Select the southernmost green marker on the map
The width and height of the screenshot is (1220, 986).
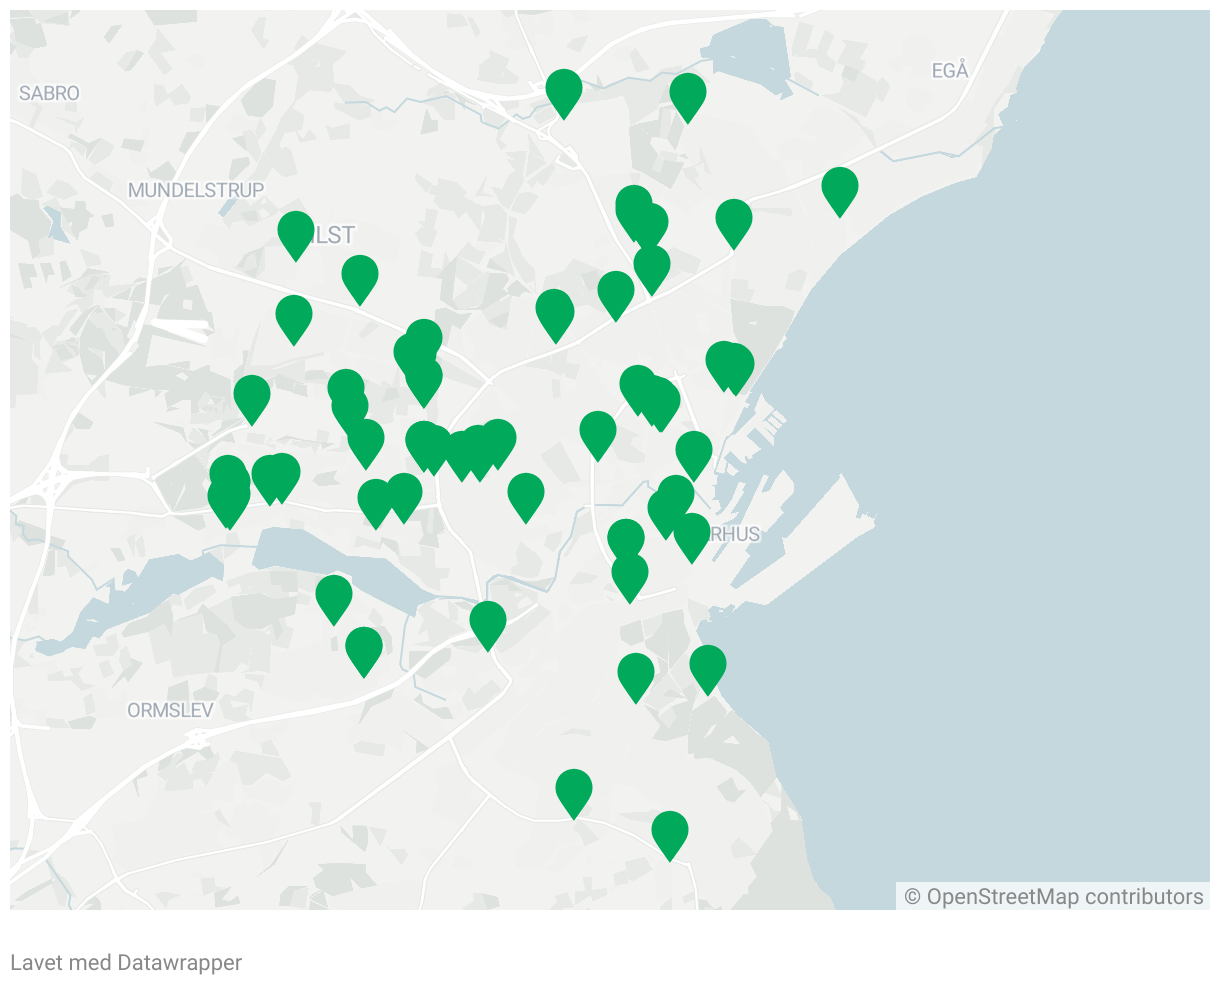(670, 832)
